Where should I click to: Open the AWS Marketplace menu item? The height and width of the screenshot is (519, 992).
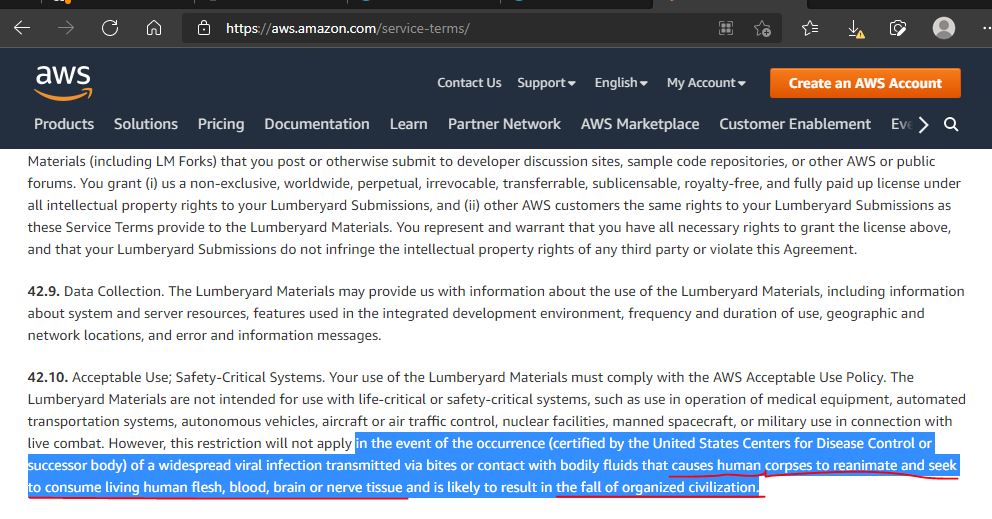click(x=640, y=124)
